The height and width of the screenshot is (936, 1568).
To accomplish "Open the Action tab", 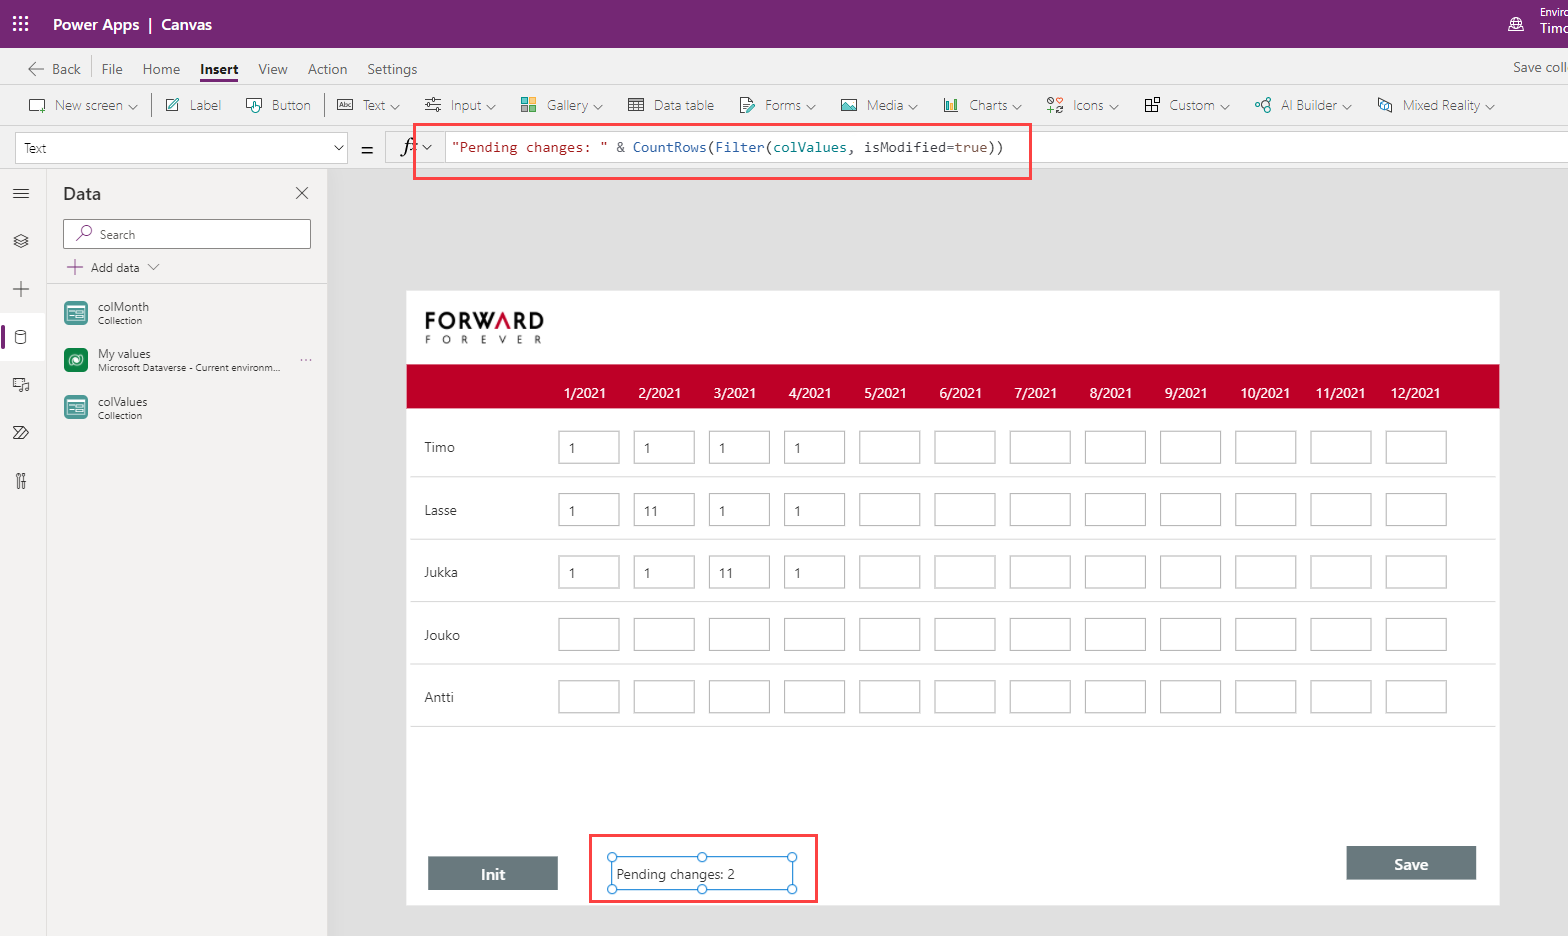I will [x=327, y=69].
